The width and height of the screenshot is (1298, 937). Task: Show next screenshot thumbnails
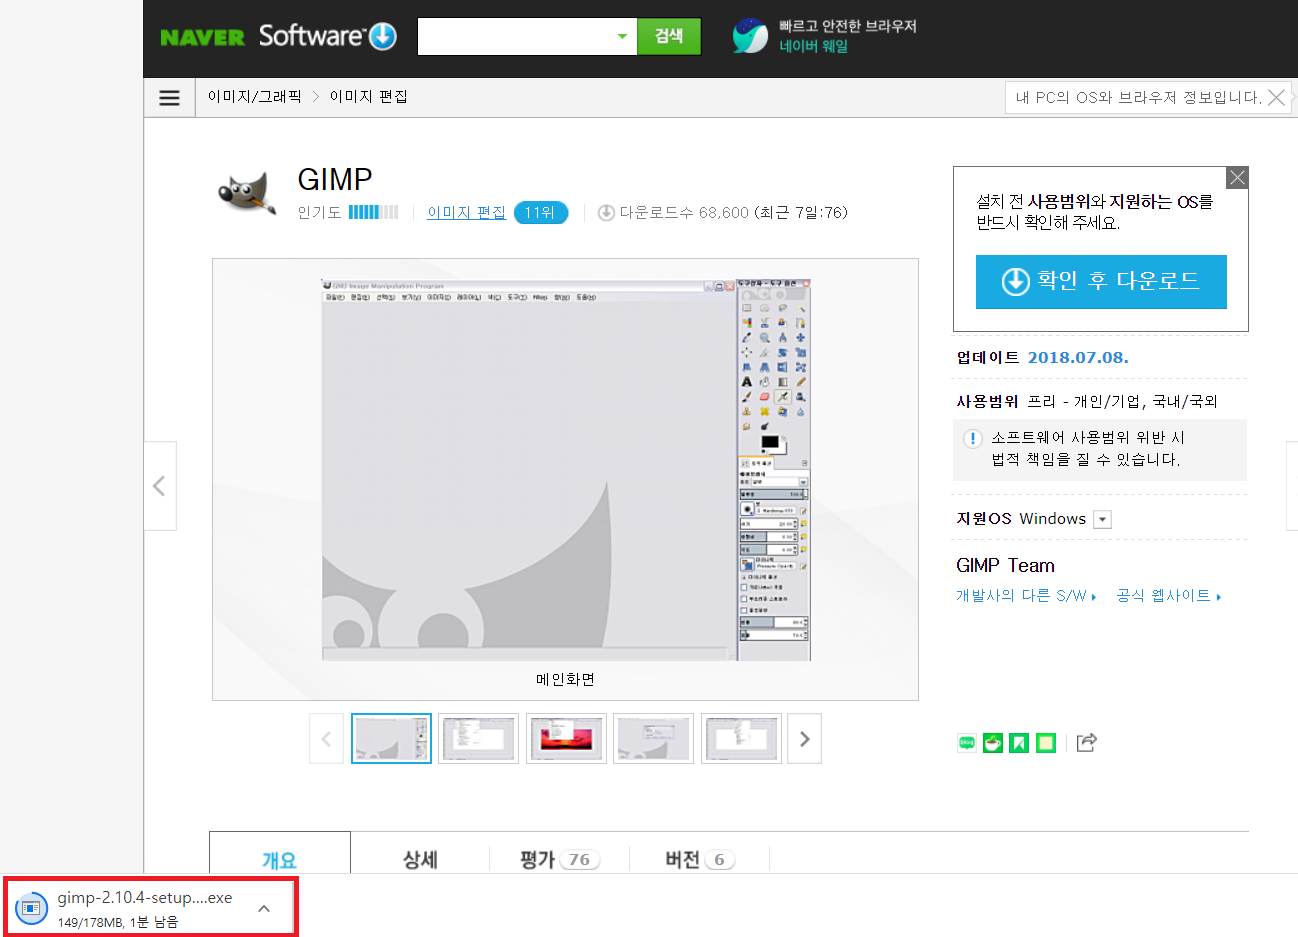click(804, 739)
